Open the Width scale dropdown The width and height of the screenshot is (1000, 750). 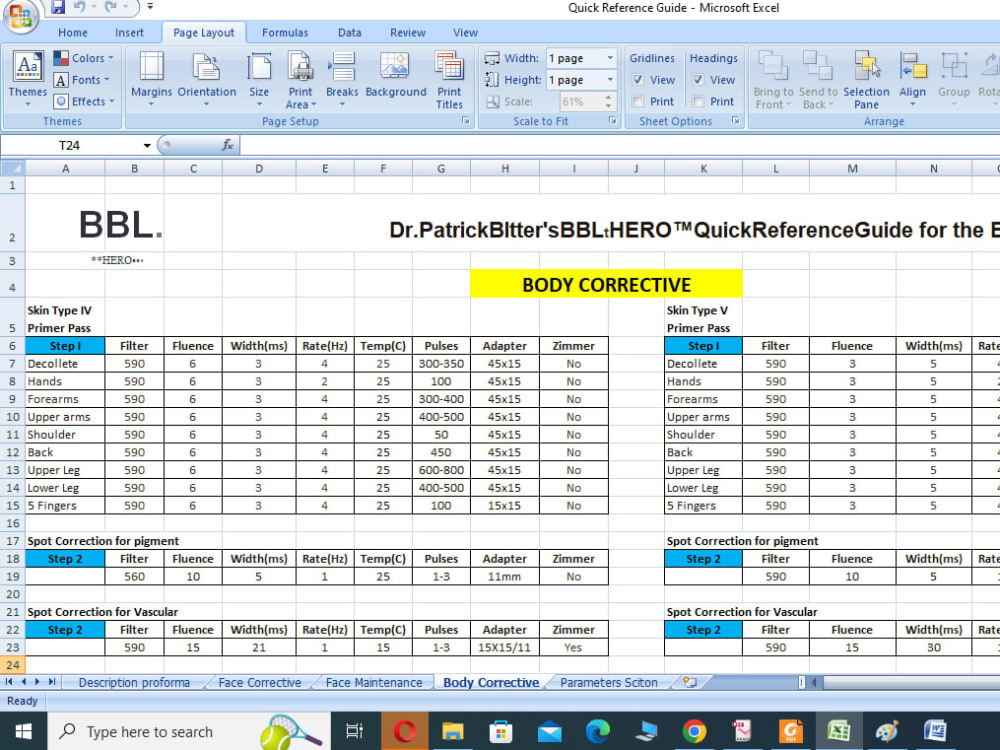[610, 58]
